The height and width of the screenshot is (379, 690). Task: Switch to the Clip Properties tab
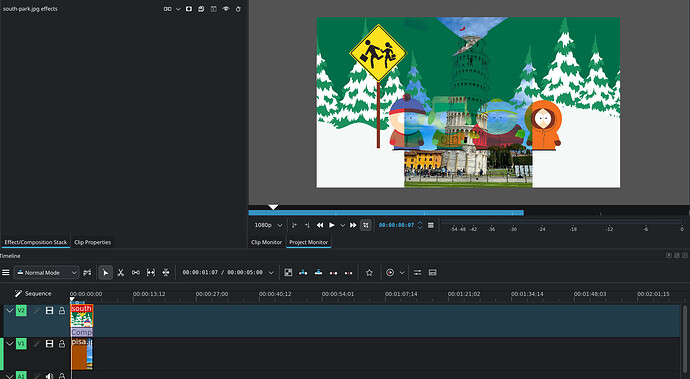92,242
